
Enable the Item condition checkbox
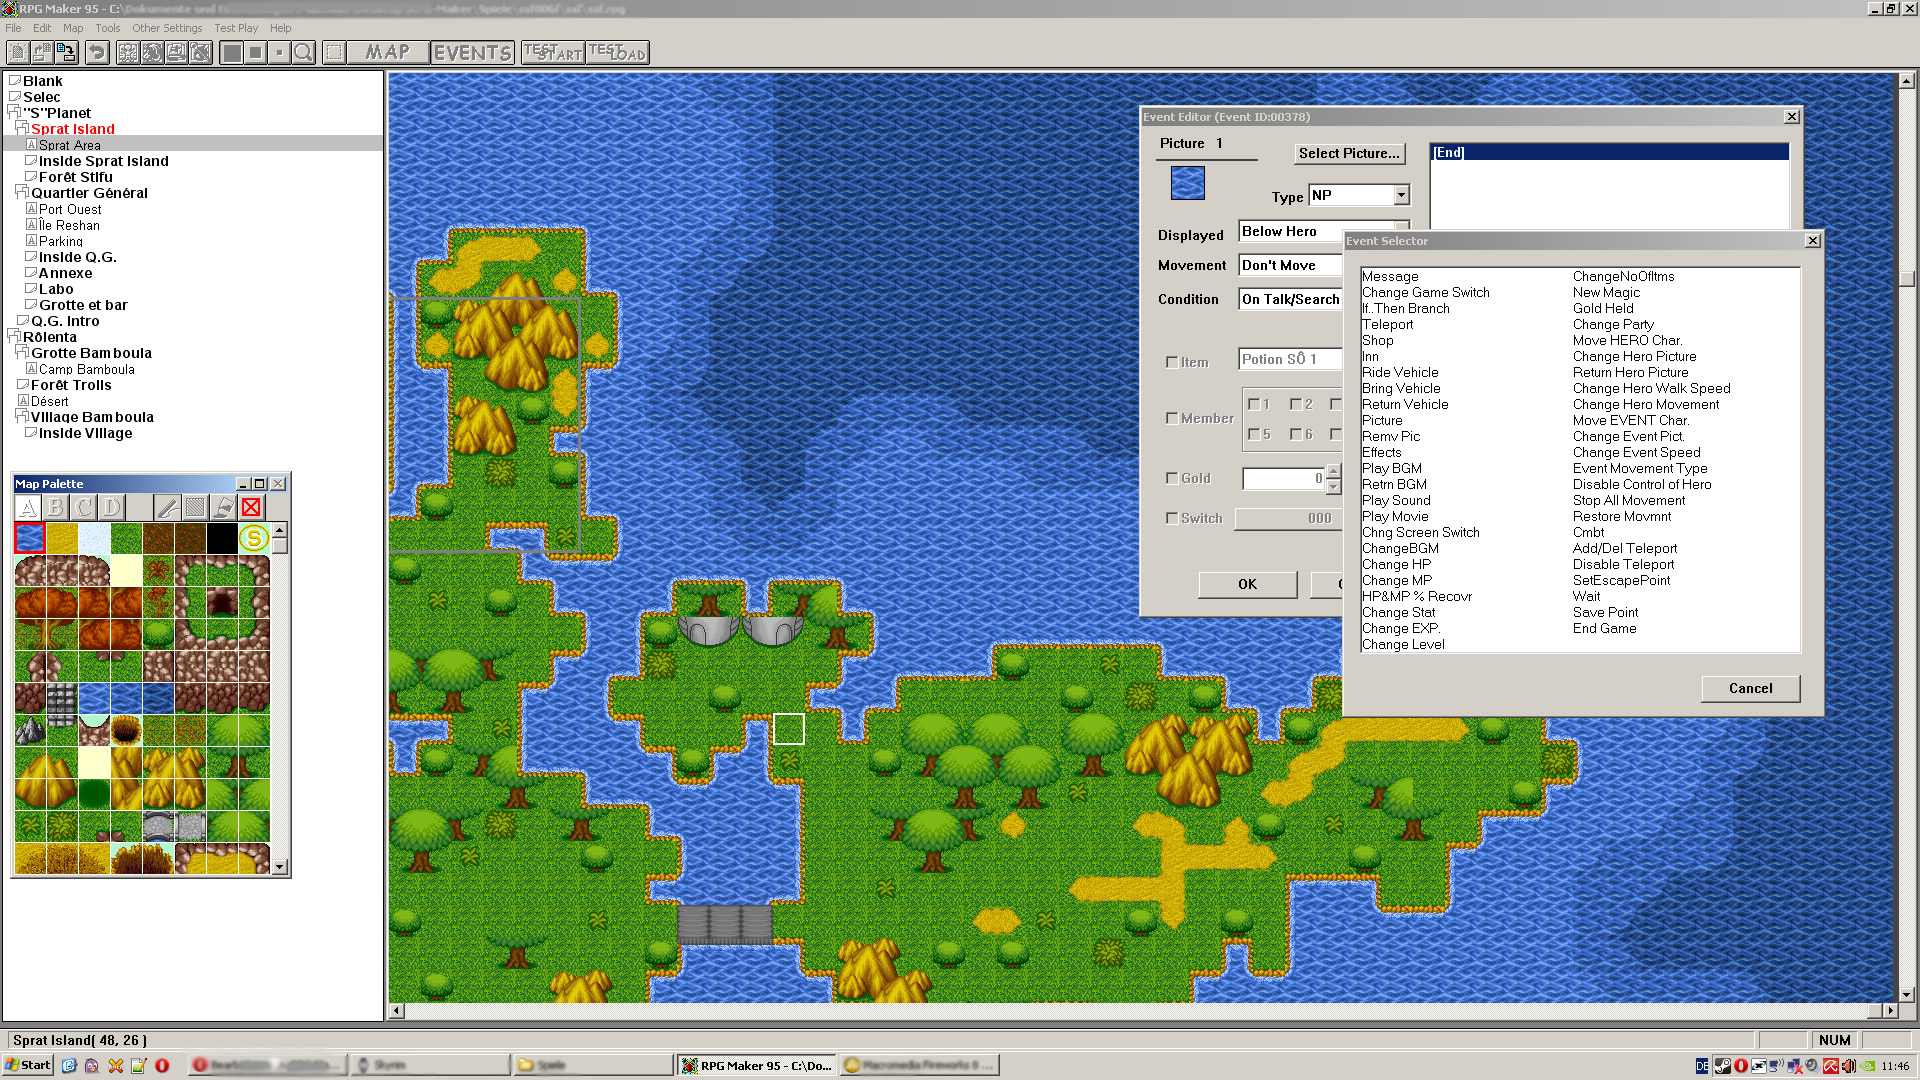click(1172, 362)
